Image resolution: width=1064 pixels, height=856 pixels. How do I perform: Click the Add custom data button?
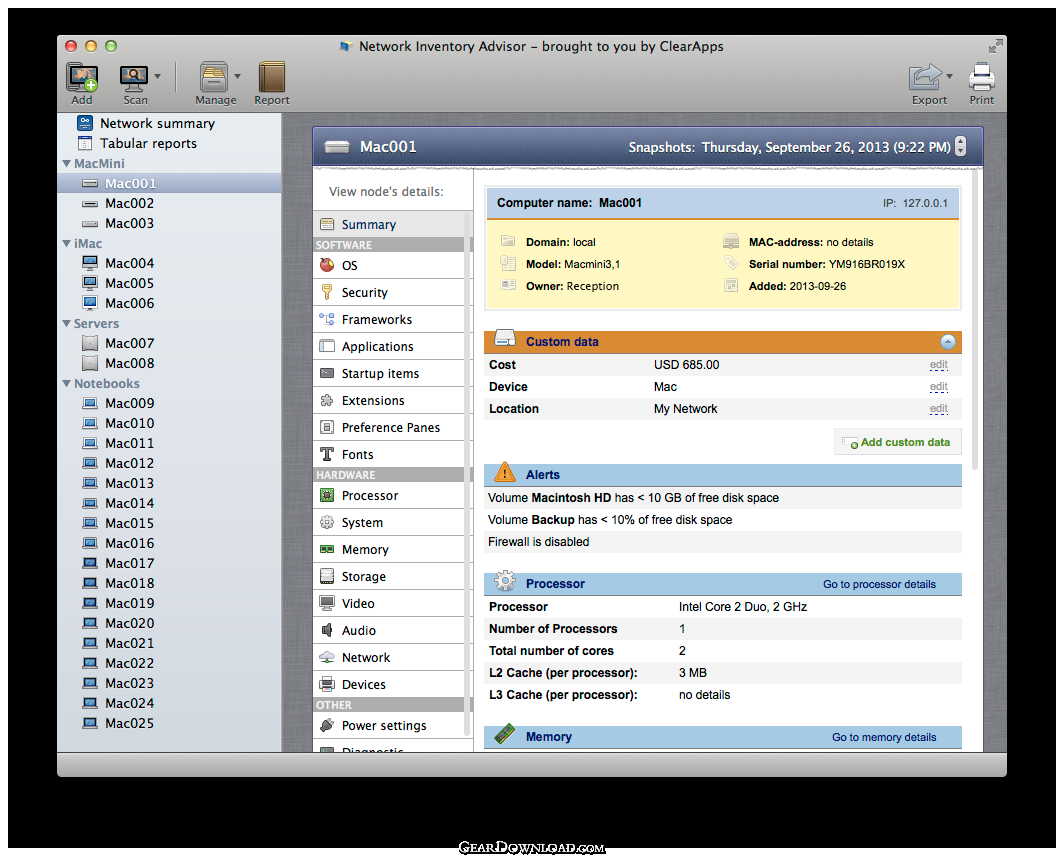897,443
